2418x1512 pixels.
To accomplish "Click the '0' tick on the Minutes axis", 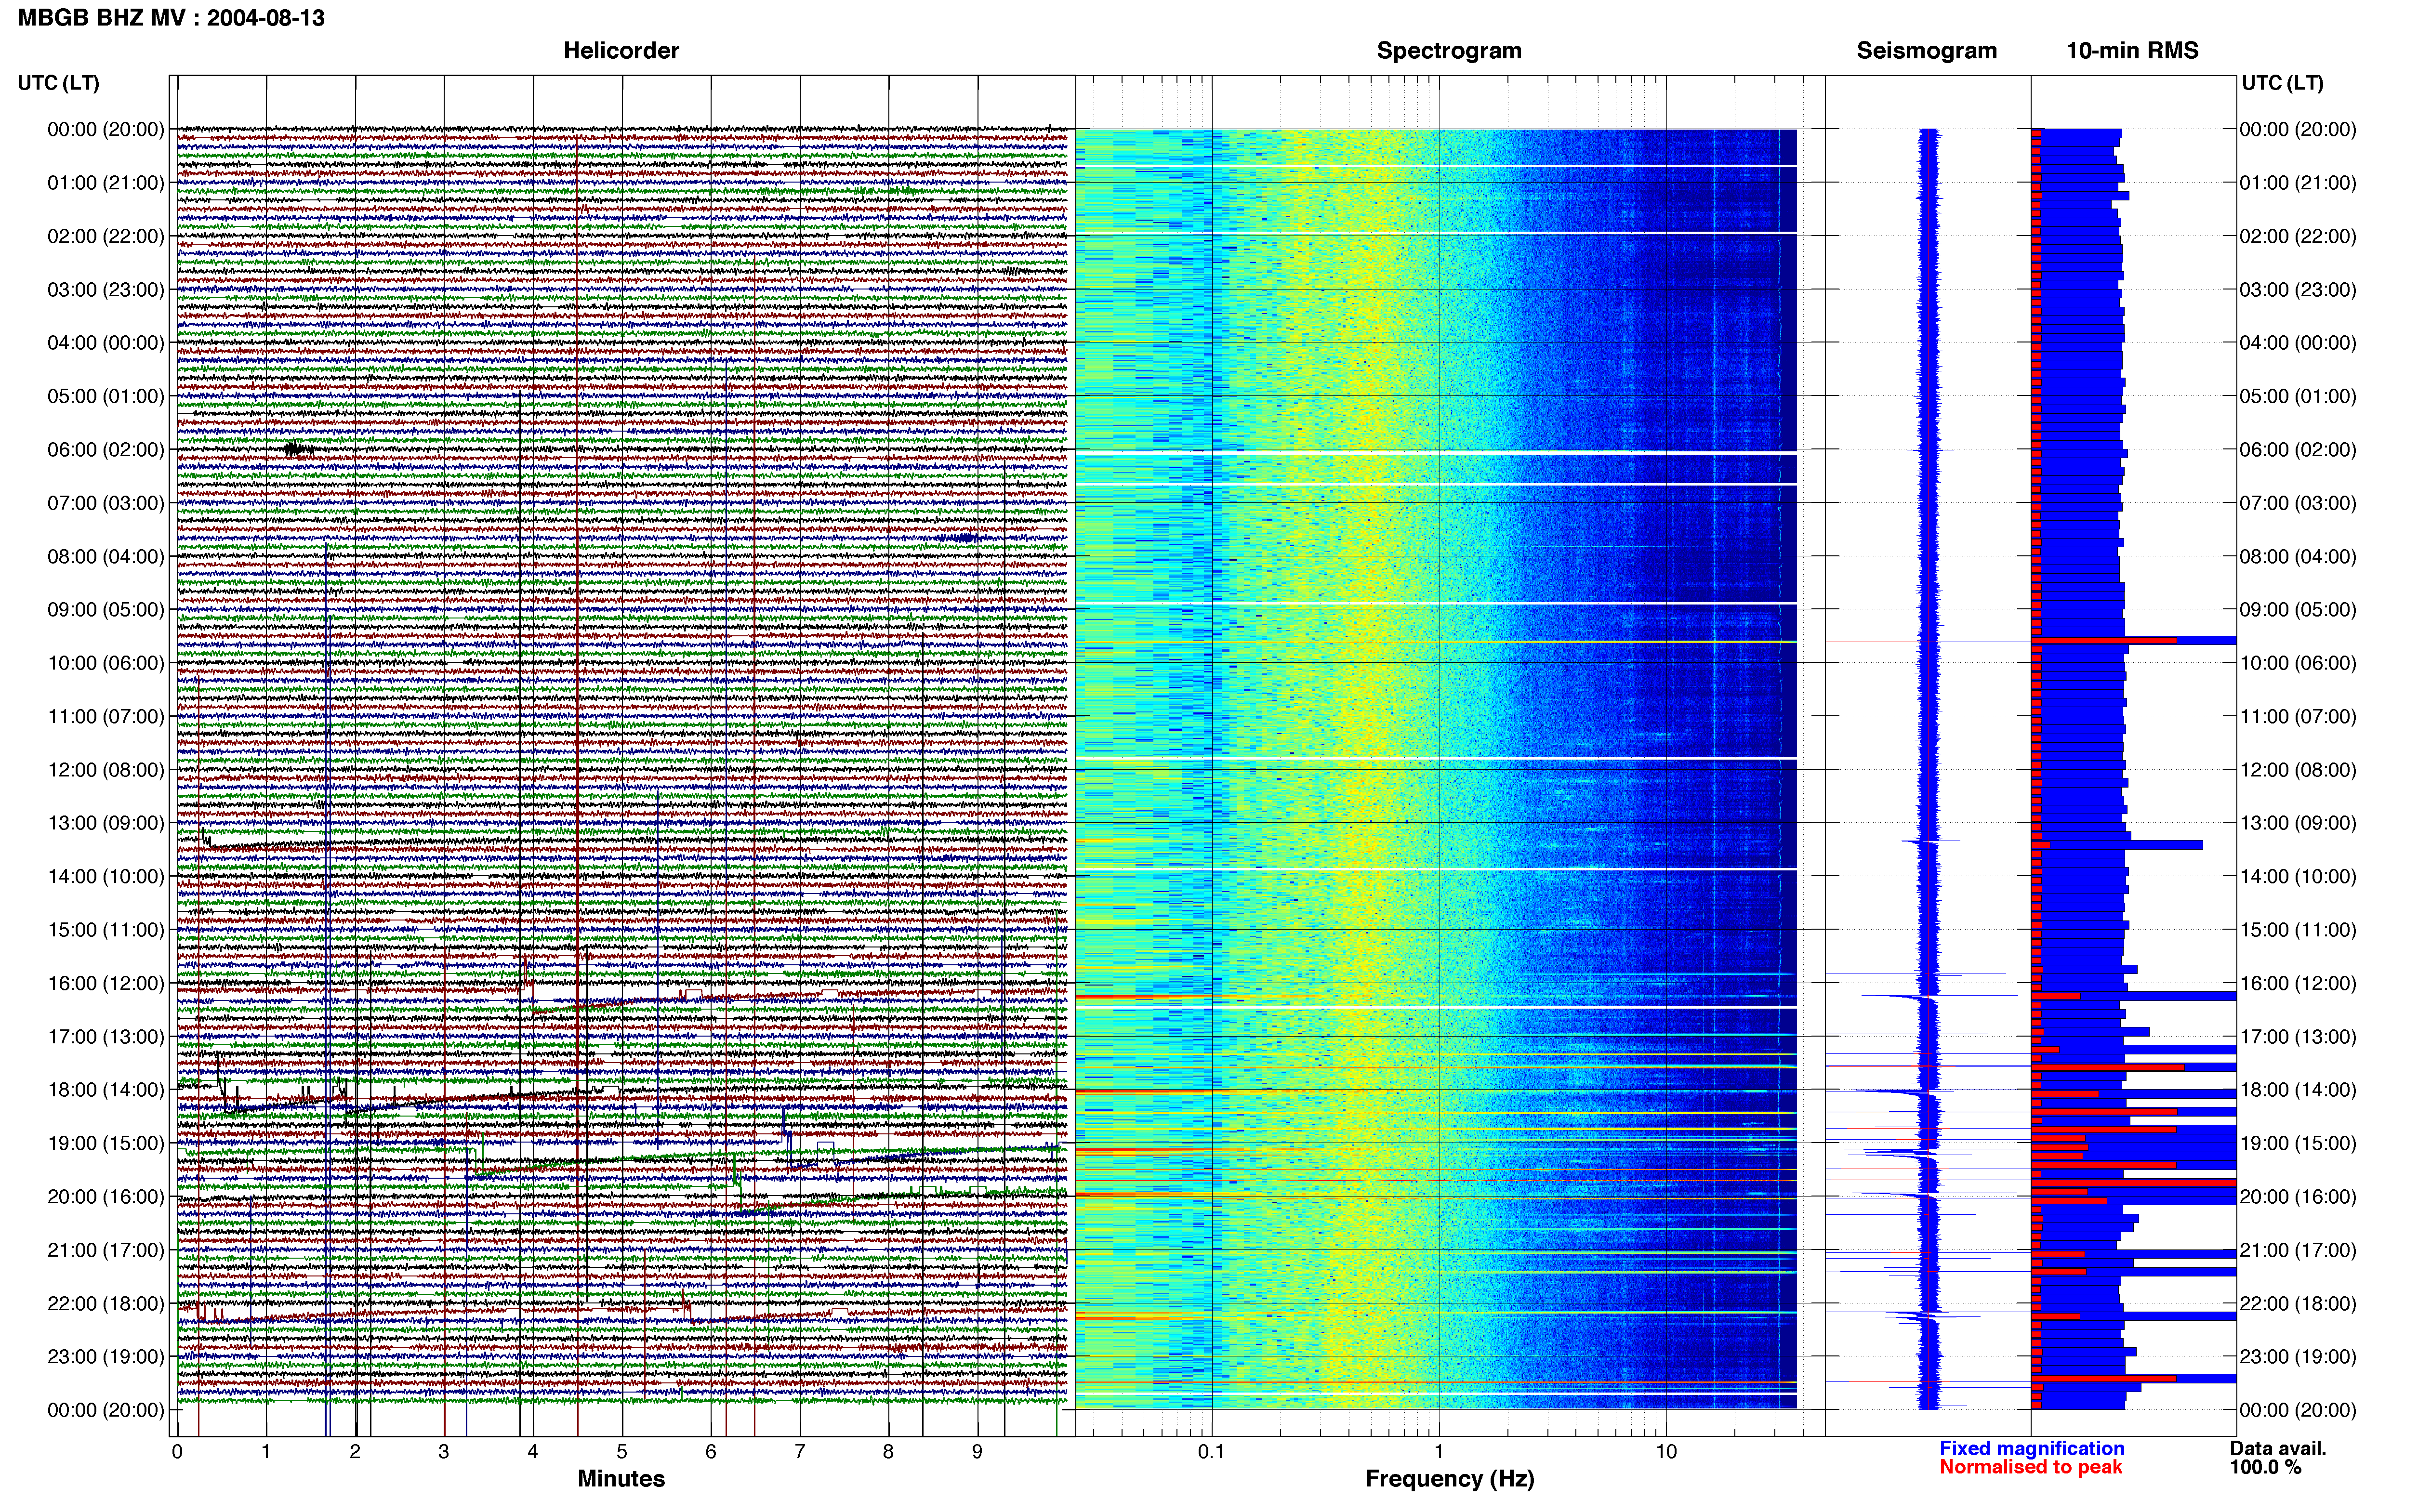I will click(x=177, y=1452).
